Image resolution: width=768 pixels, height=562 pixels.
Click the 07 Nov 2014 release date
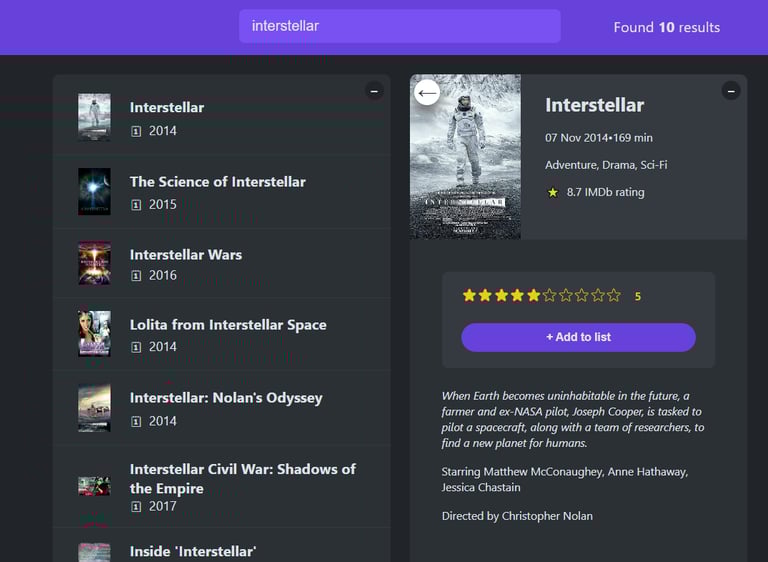click(x=576, y=138)
